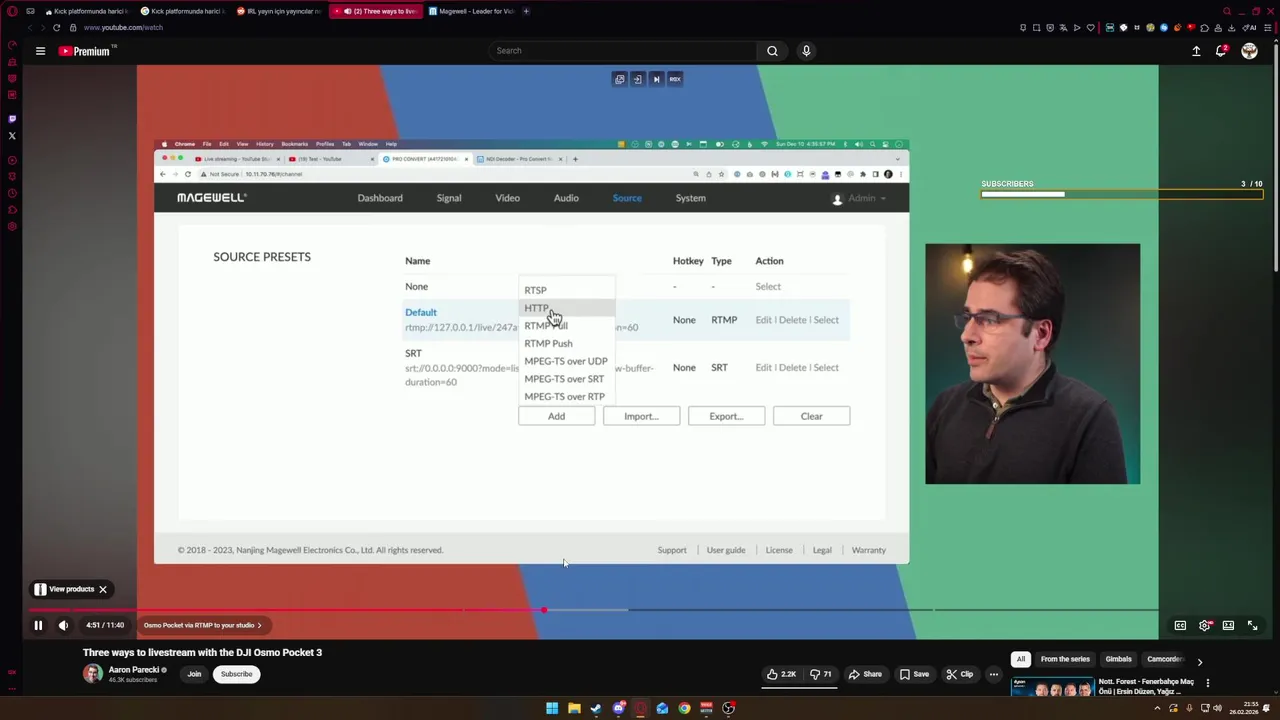Screen dimensions: 1280x720
Task: Click Export... button in Source Presets
Action: point(726,416)
